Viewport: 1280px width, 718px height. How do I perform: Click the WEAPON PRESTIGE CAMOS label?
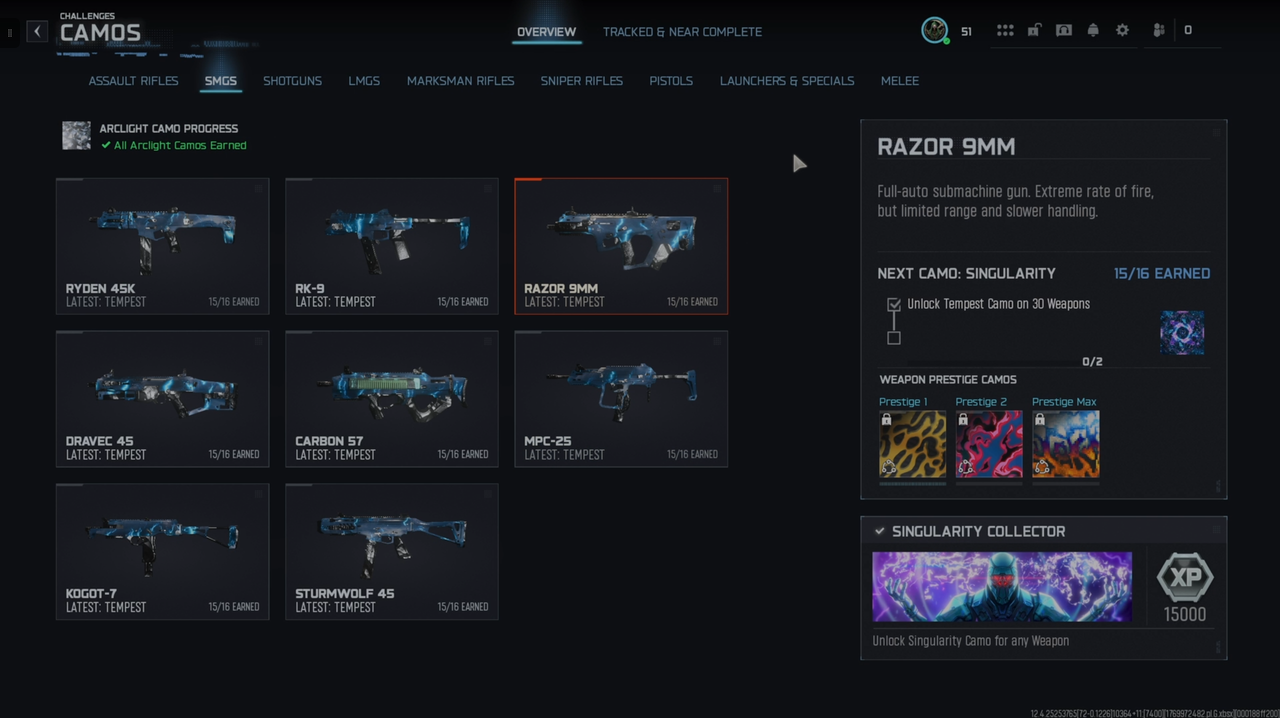click(948, 380)
